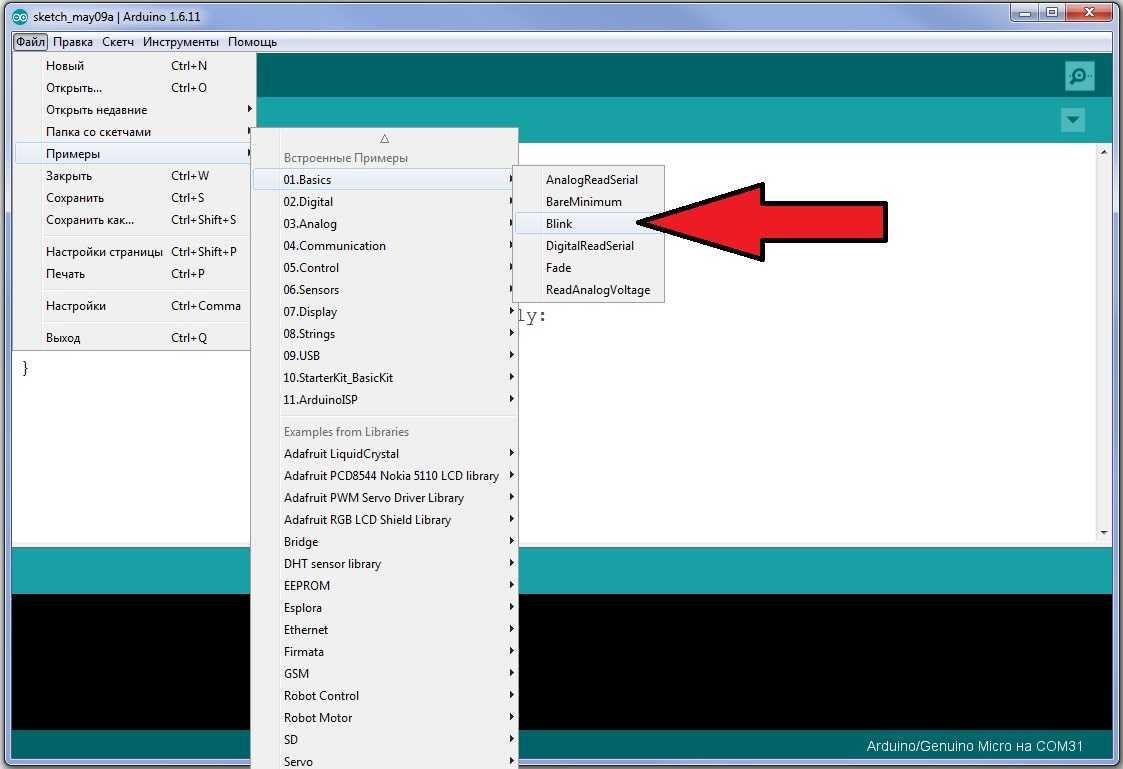Image resolution: width=1123 pixels, height=769 pixels.
Task: Open the Правка menu
Action: pyautogui.click(x=73, y=42)
